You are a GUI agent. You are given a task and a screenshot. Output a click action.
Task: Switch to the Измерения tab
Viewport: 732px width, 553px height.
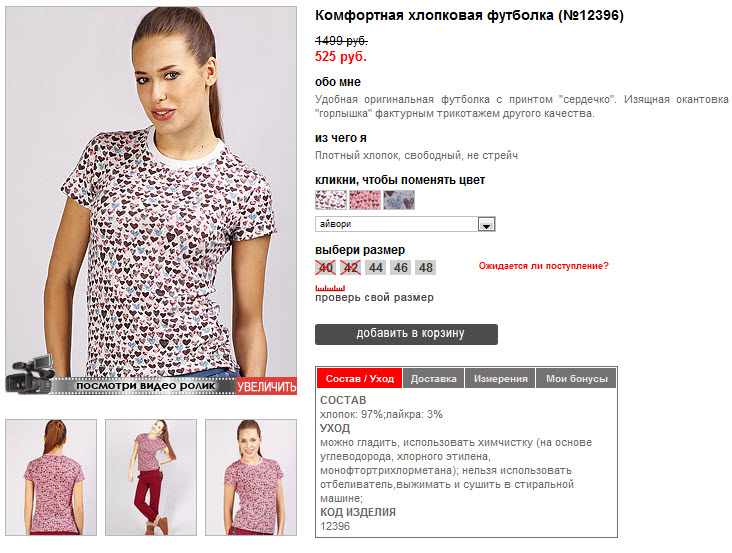(500, 378)
